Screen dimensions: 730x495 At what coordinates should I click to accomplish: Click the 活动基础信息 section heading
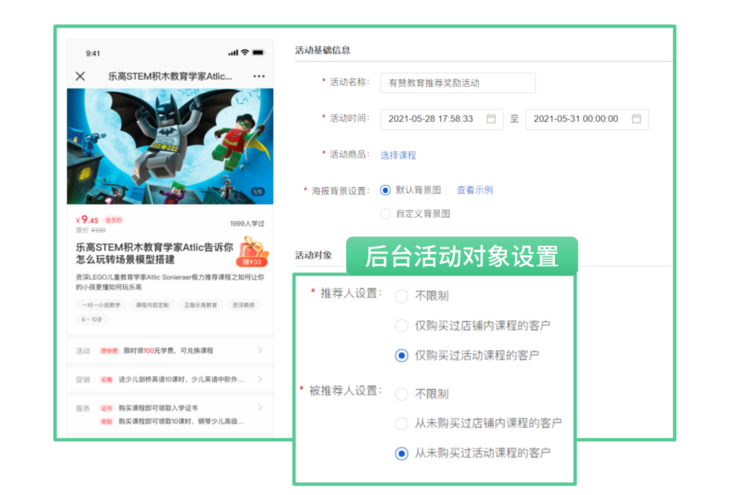coord(322,50)
